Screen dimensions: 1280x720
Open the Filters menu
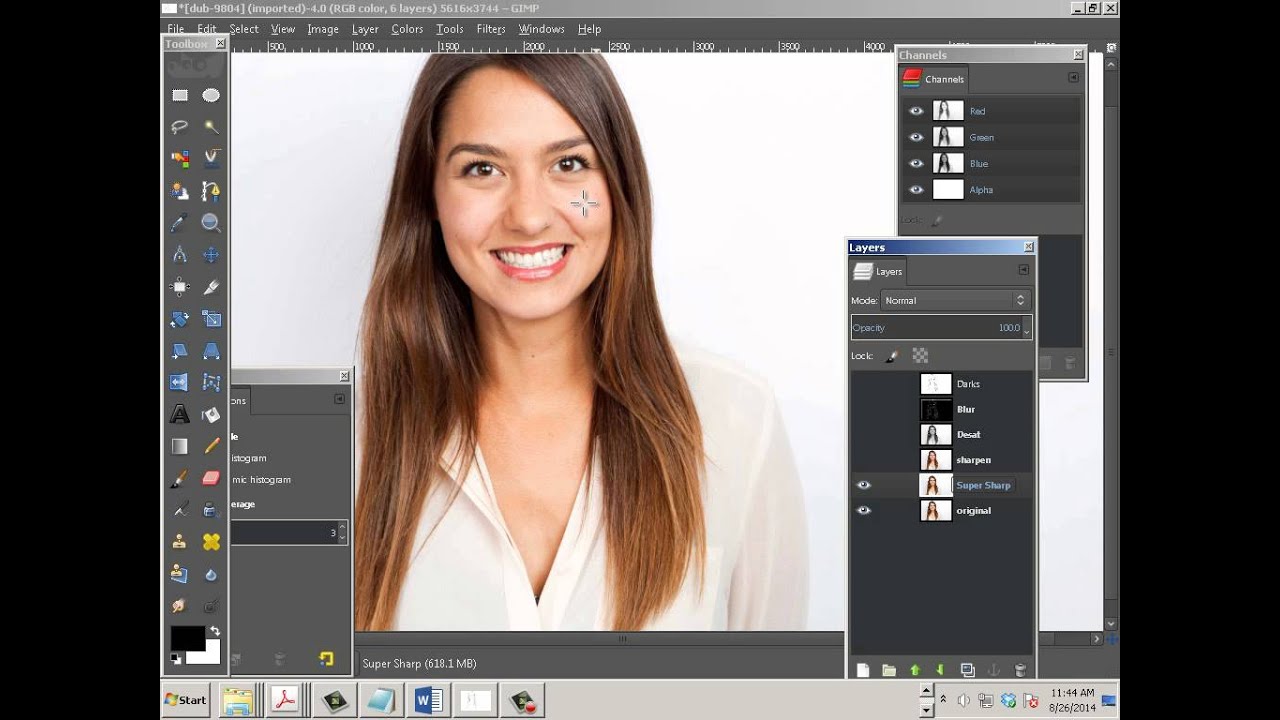point(491,29)
